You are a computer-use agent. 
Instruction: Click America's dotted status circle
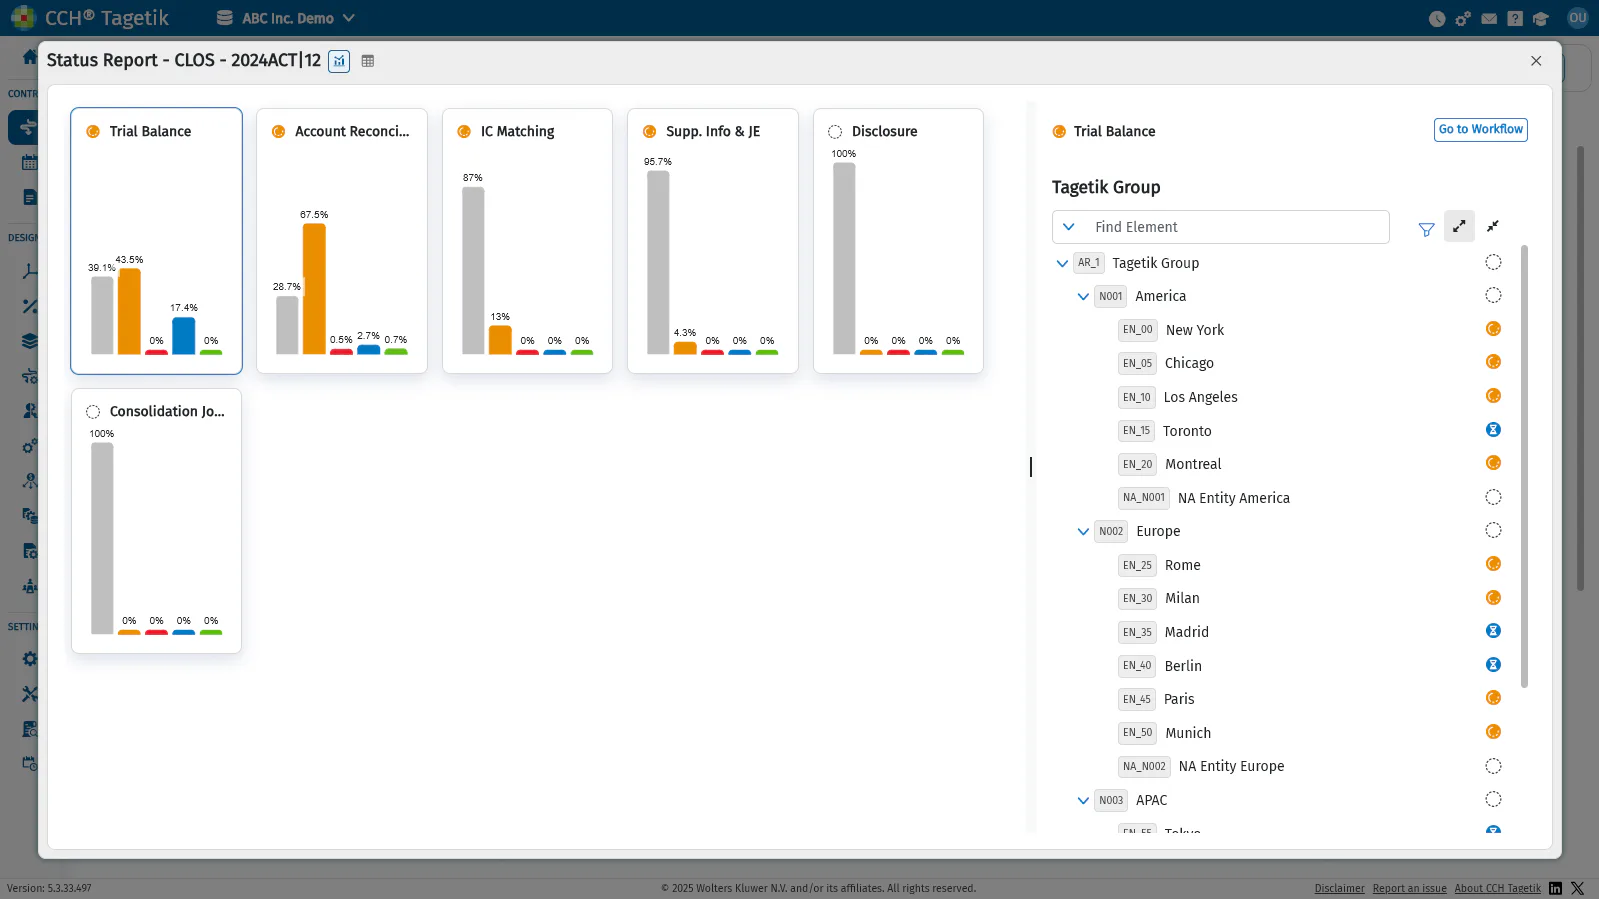point(1493,295)
